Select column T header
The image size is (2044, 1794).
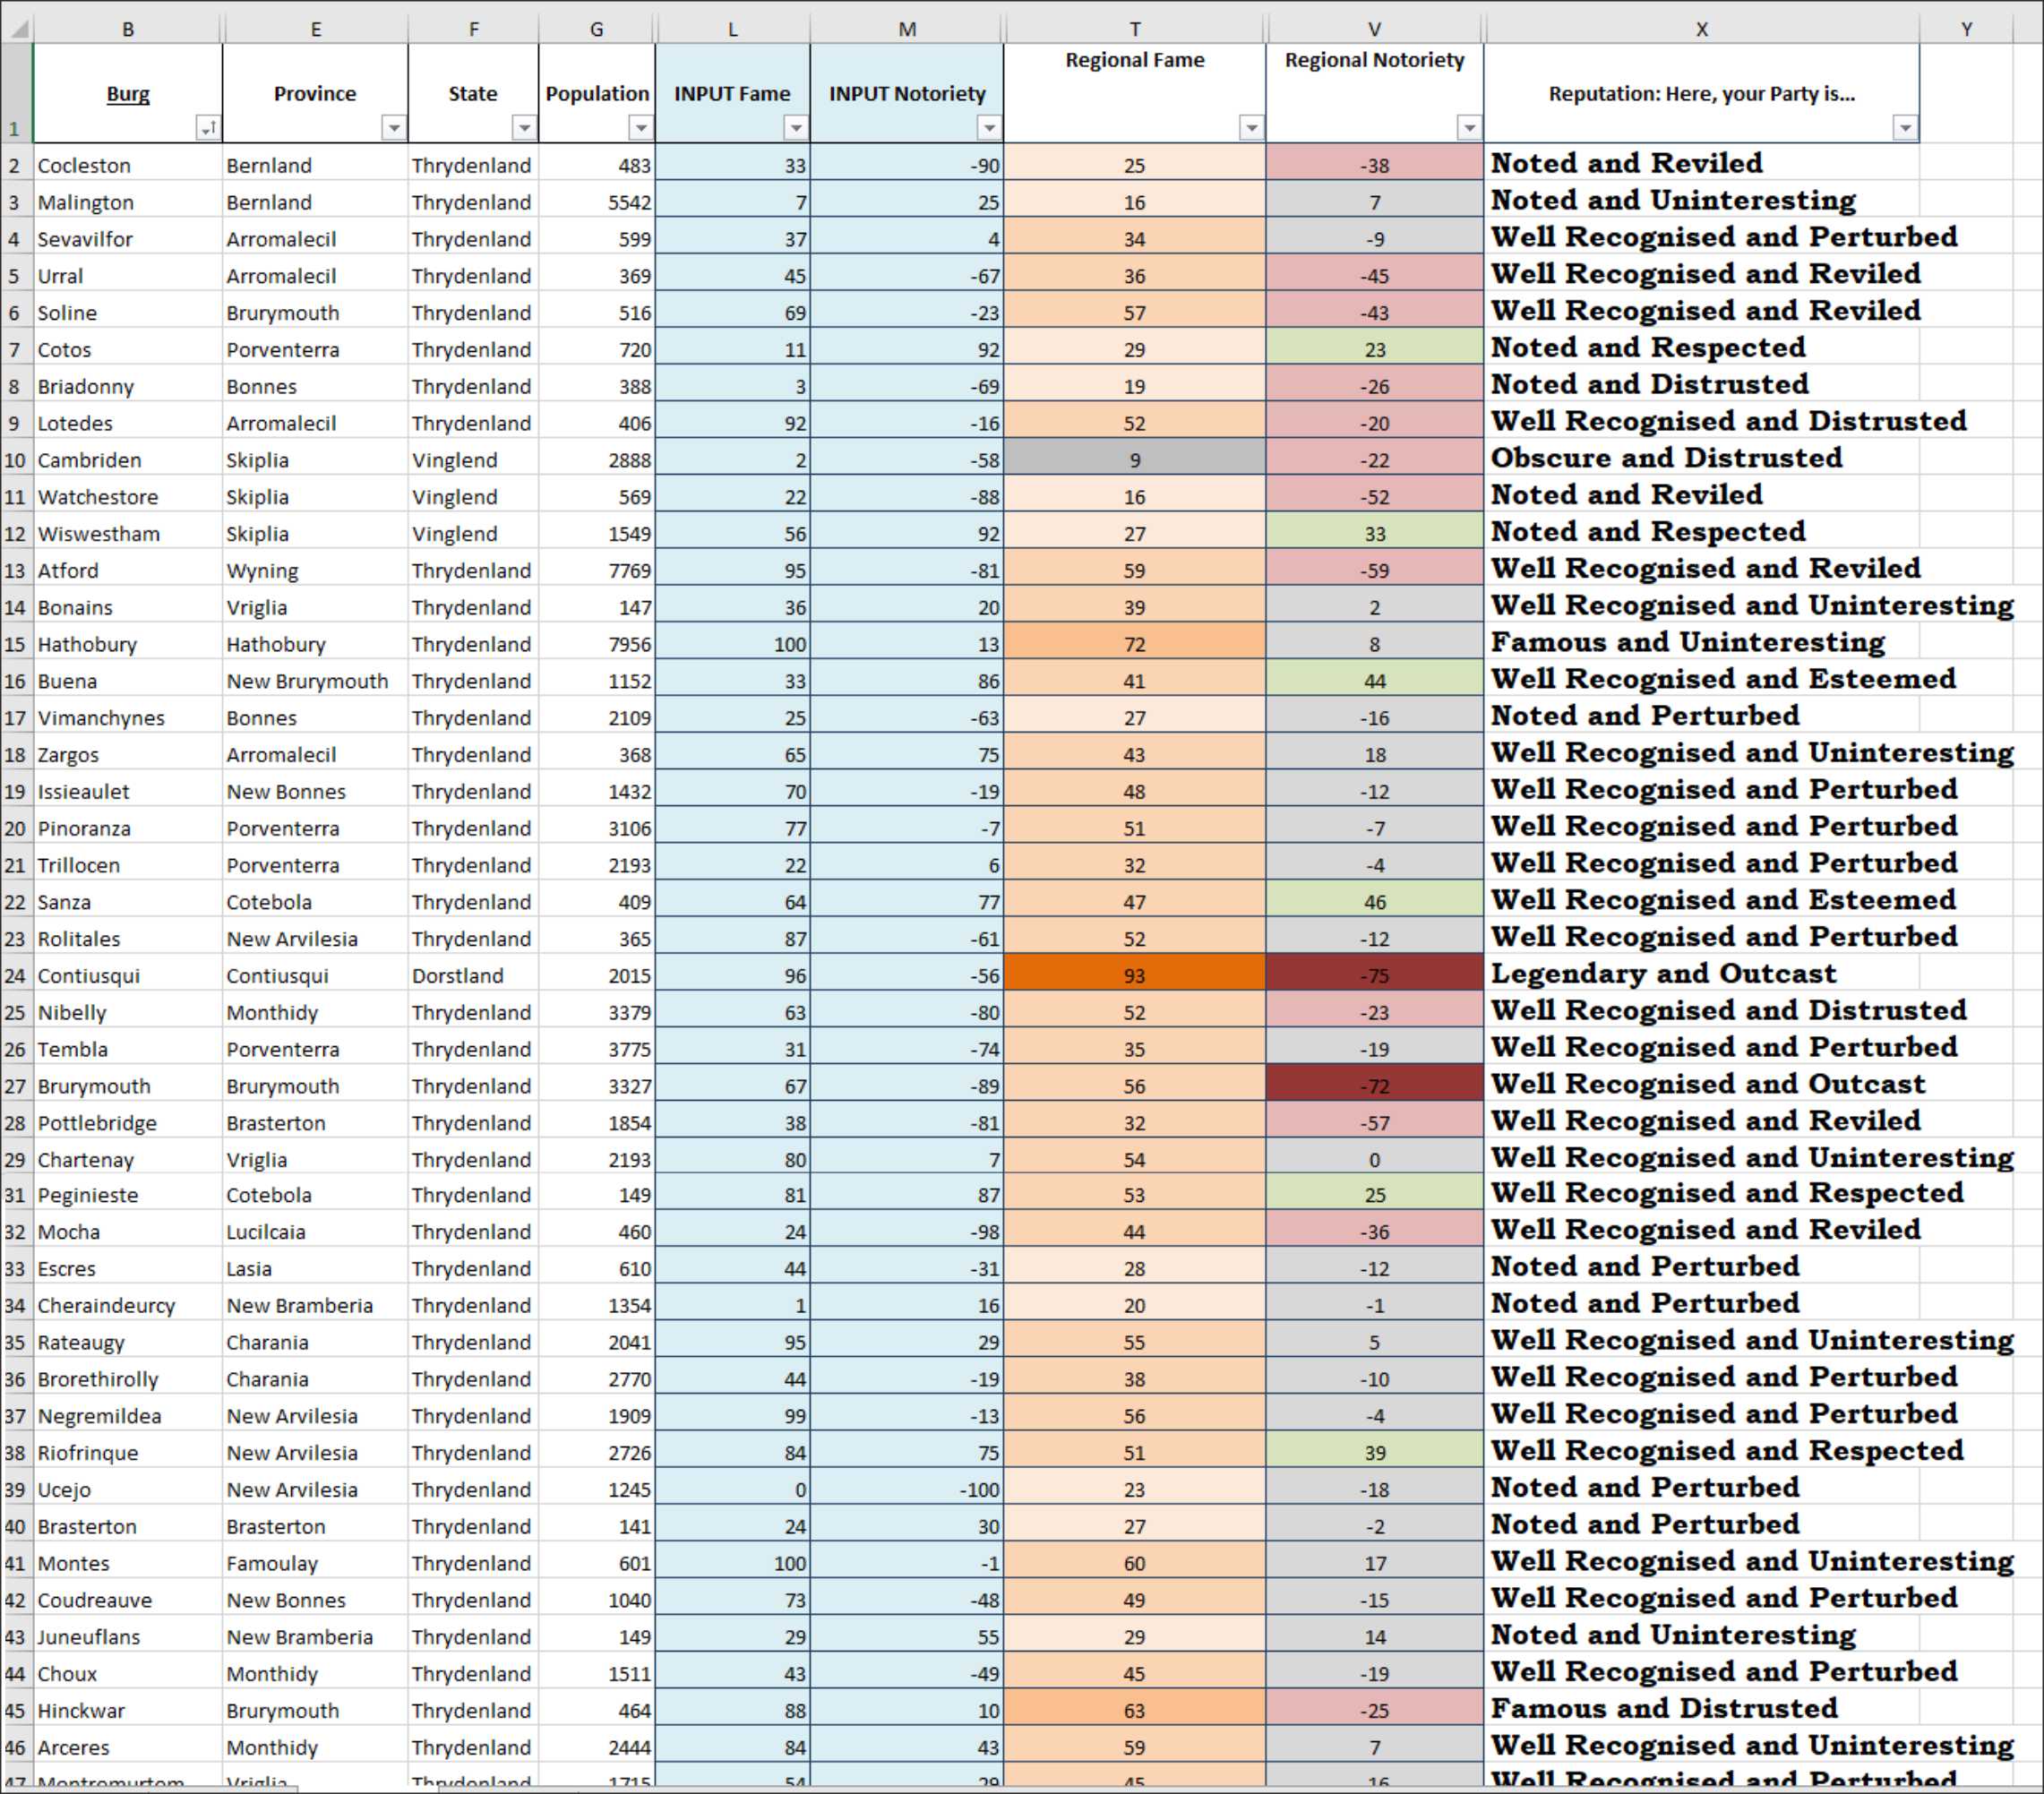click(1135, 29)
